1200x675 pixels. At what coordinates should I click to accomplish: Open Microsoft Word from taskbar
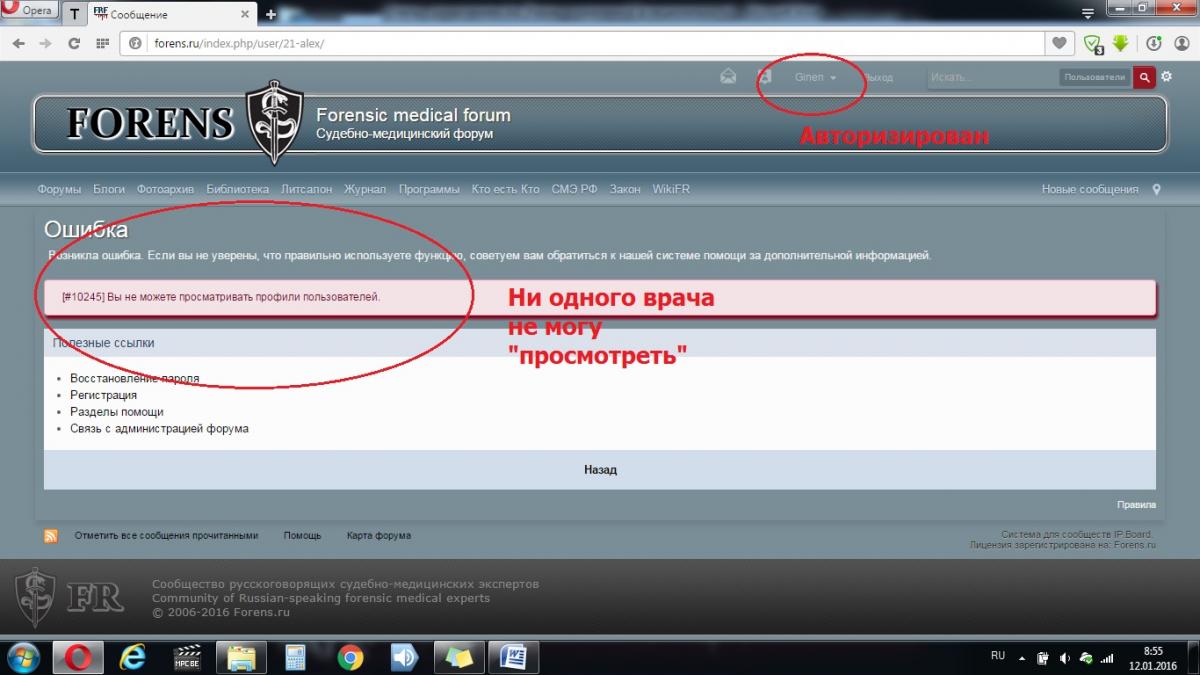tap(513, 657)
